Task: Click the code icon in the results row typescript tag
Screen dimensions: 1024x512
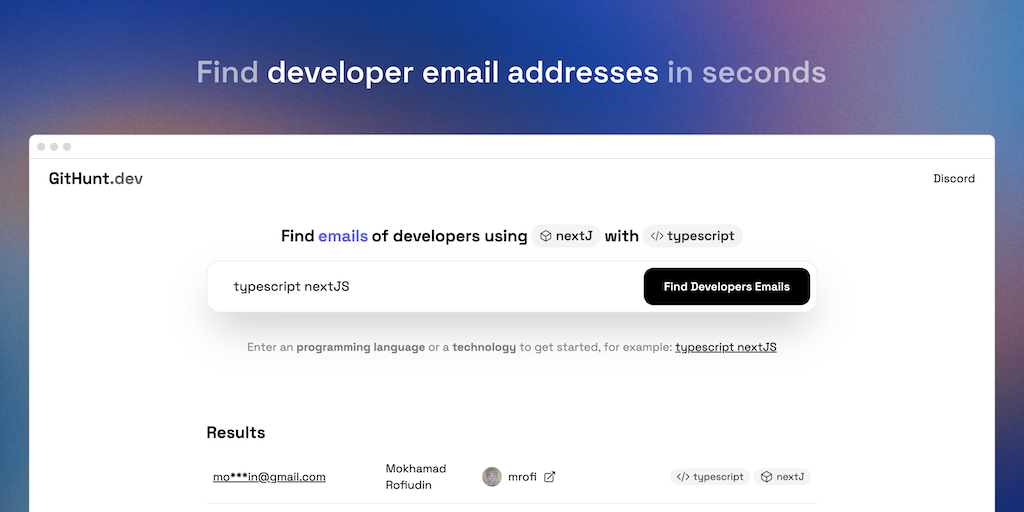Action: (682, 477)
